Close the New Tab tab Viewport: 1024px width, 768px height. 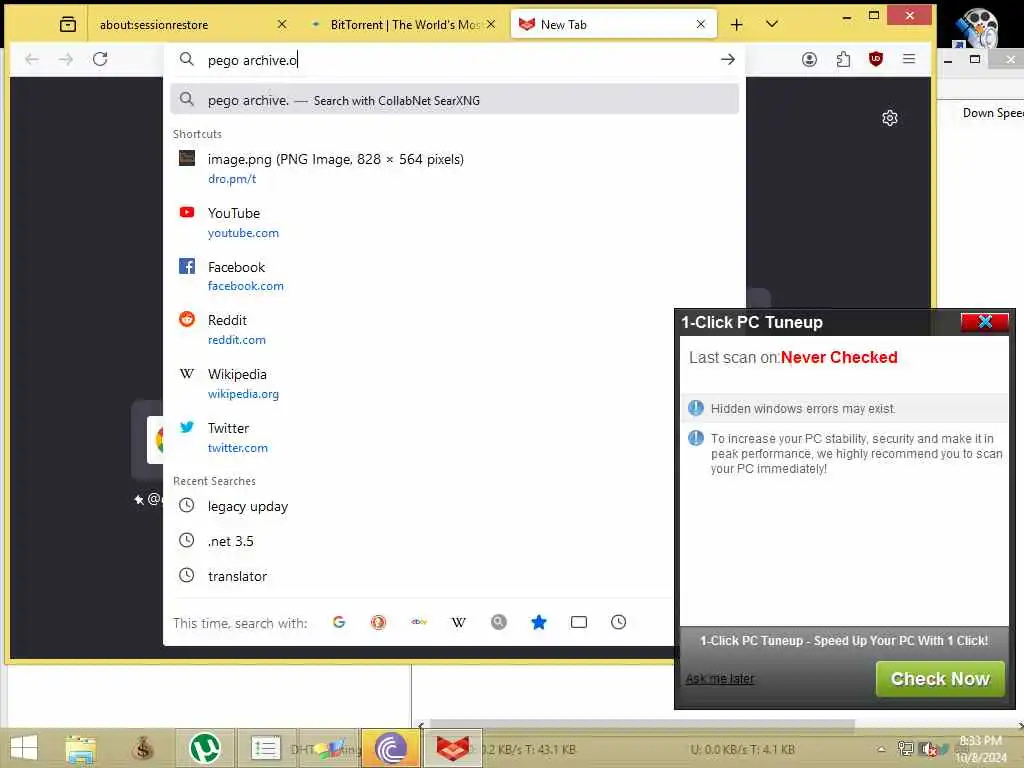pyautogui.click(x=701, y=25)
